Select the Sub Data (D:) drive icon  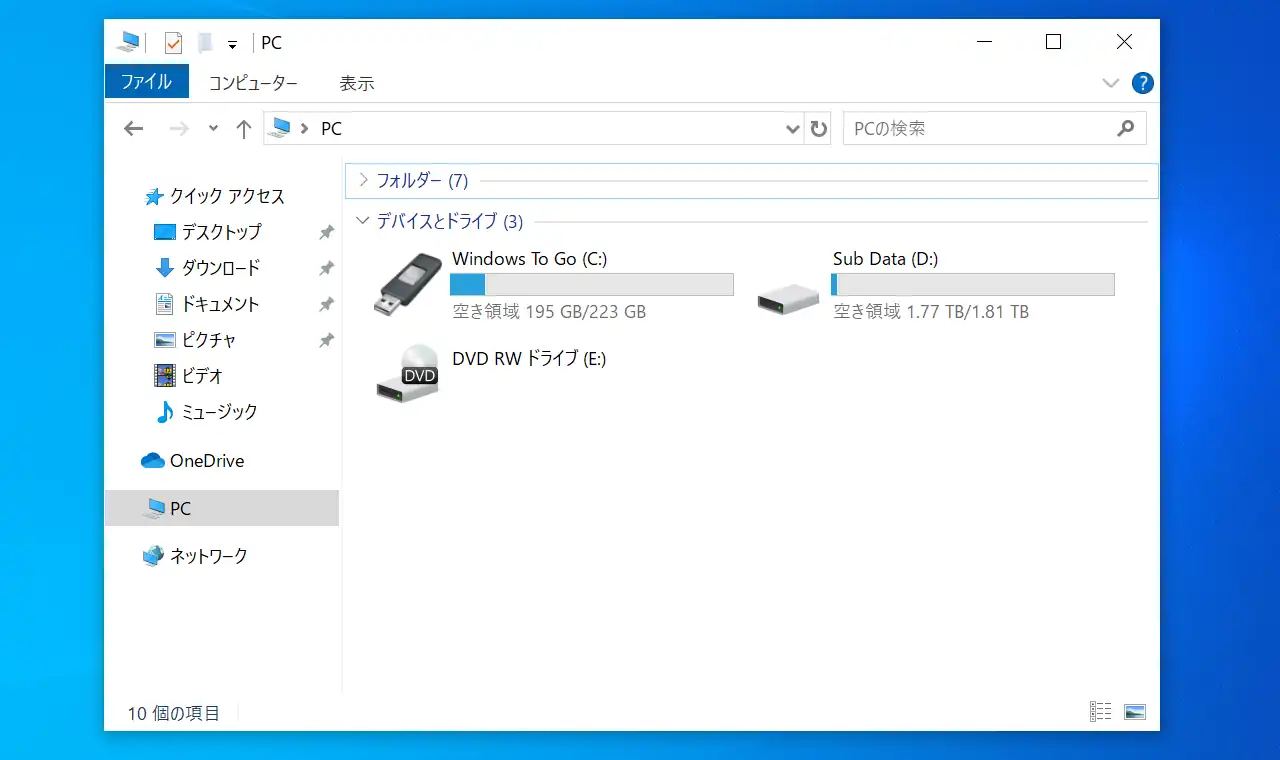pyautogui.click(x=788, y=297)
